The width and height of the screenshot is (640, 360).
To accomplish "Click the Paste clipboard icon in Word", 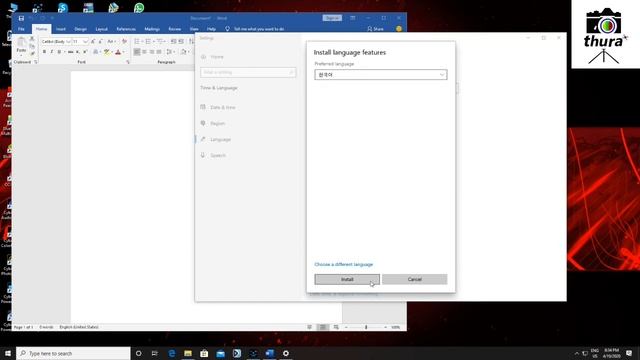I will (21, 42).
